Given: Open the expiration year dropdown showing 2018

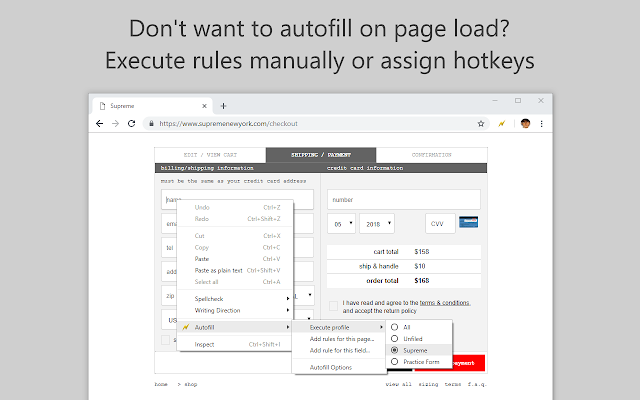Looking at the screenshot, I should (377, 224).
